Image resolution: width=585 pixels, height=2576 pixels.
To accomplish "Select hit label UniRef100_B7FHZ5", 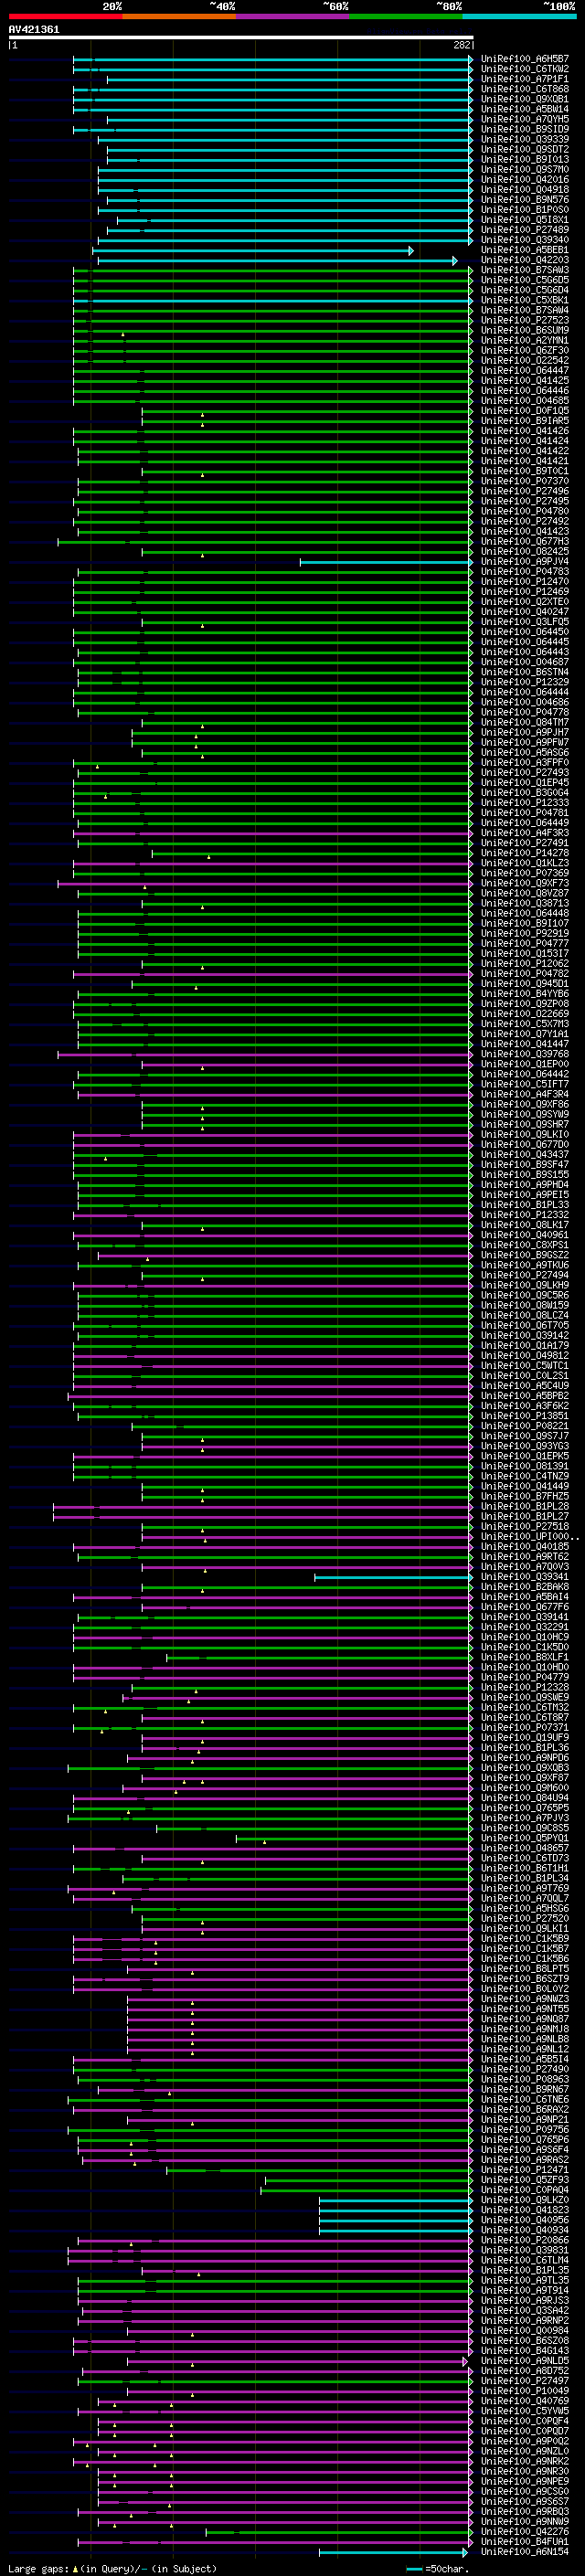I will tap(525, 1496).
